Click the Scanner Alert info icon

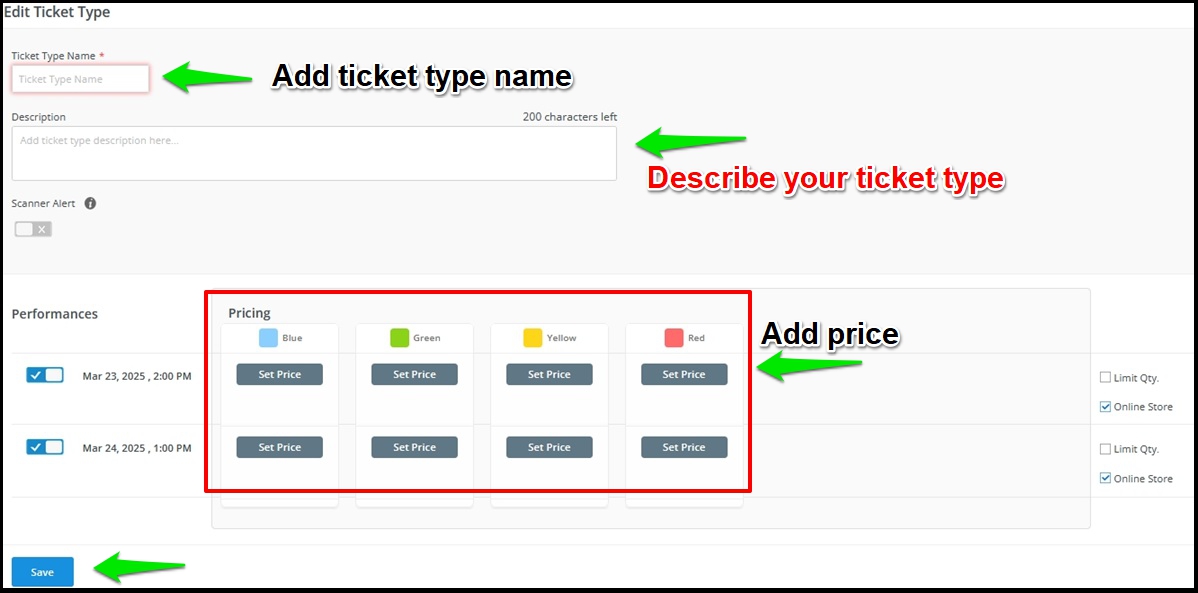tap(90, 203)
